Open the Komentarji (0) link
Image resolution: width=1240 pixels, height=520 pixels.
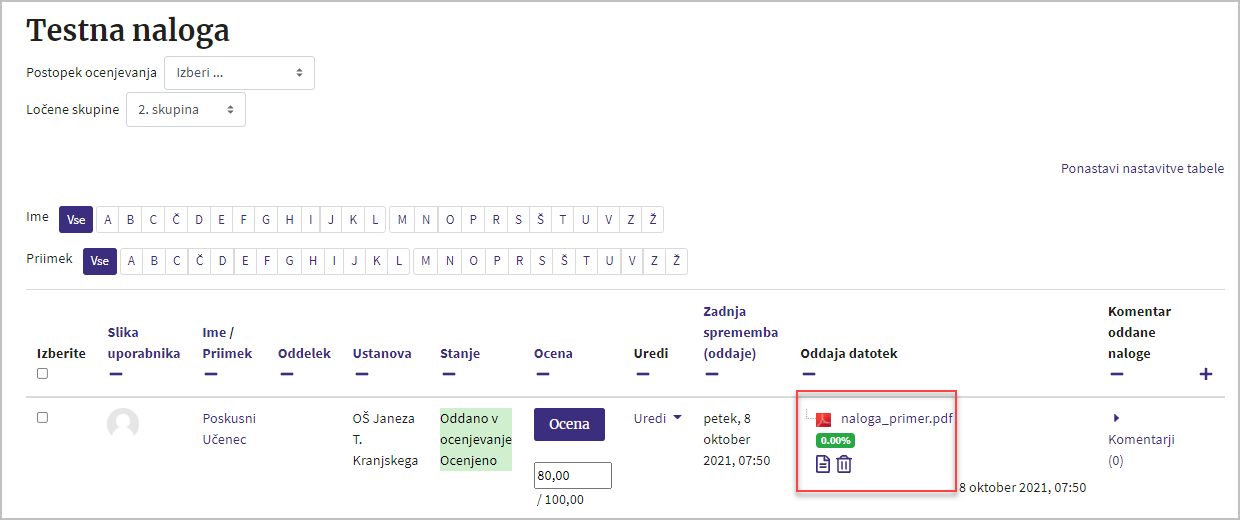(x=1141, y=450)
